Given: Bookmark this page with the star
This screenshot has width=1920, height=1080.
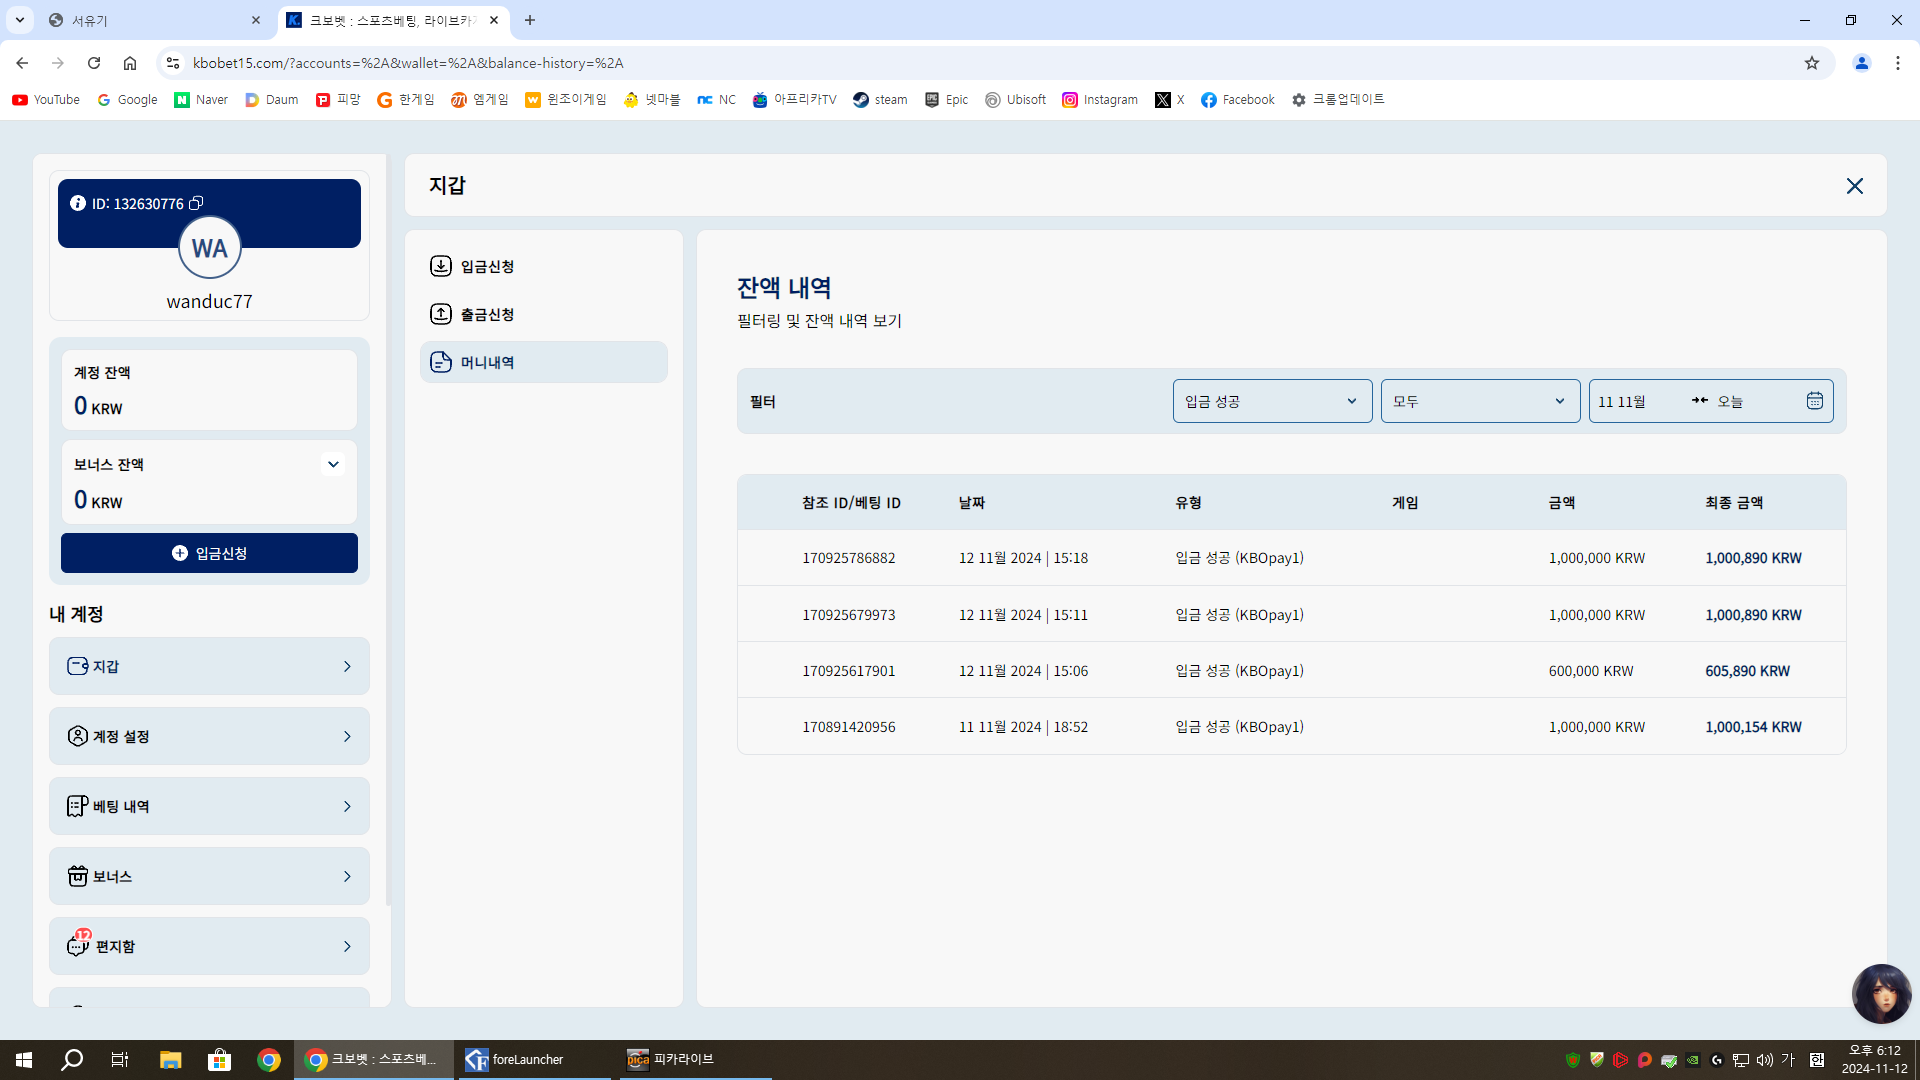Looking at the screenshot, I should click(1812, 63).
